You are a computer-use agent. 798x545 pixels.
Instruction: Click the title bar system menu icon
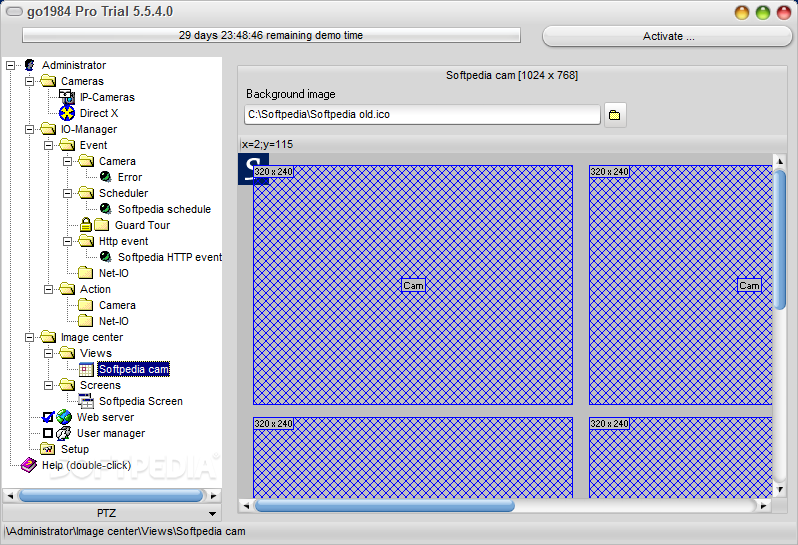coord(14,11)
